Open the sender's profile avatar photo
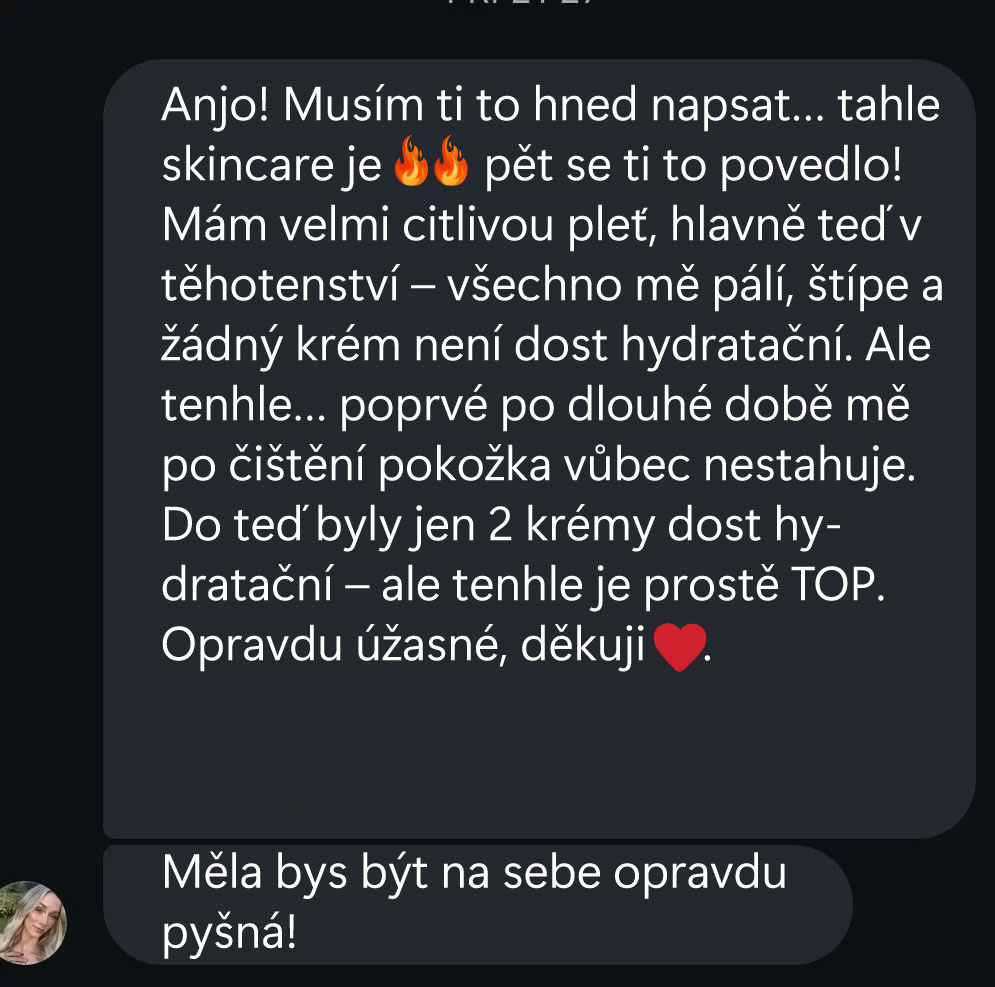Screen dimensions: 995x987 pos(32,922)
